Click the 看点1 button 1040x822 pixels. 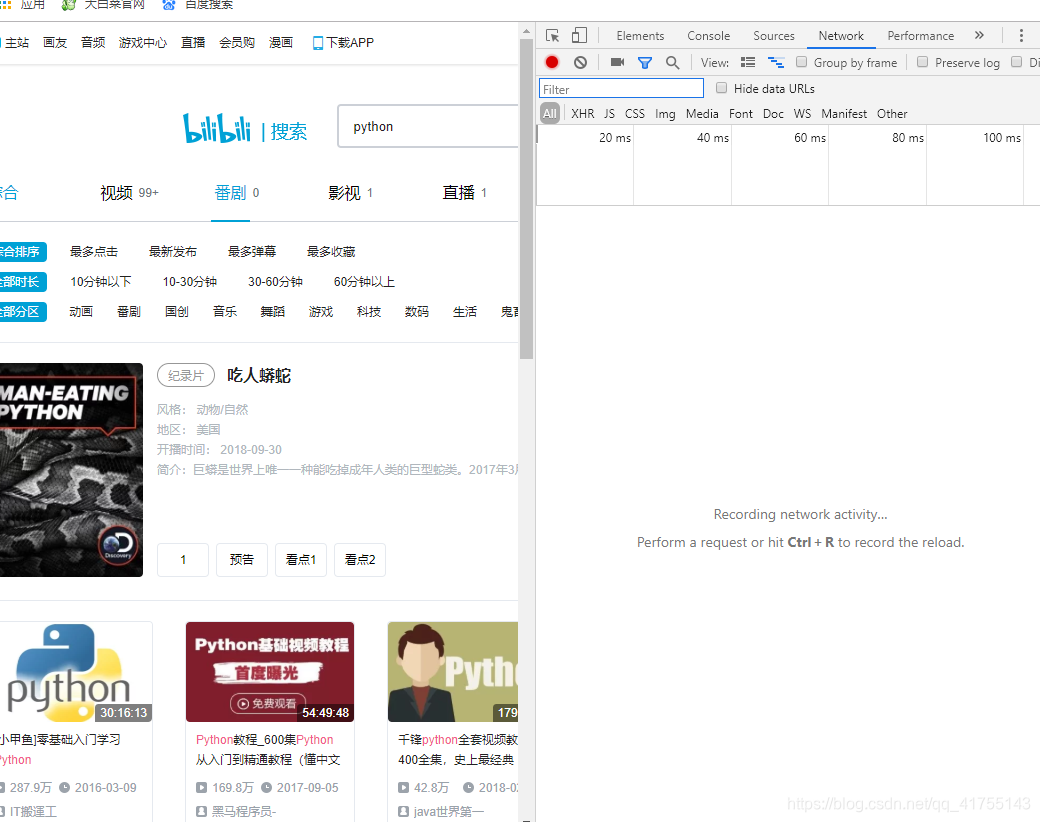(300, 560)
